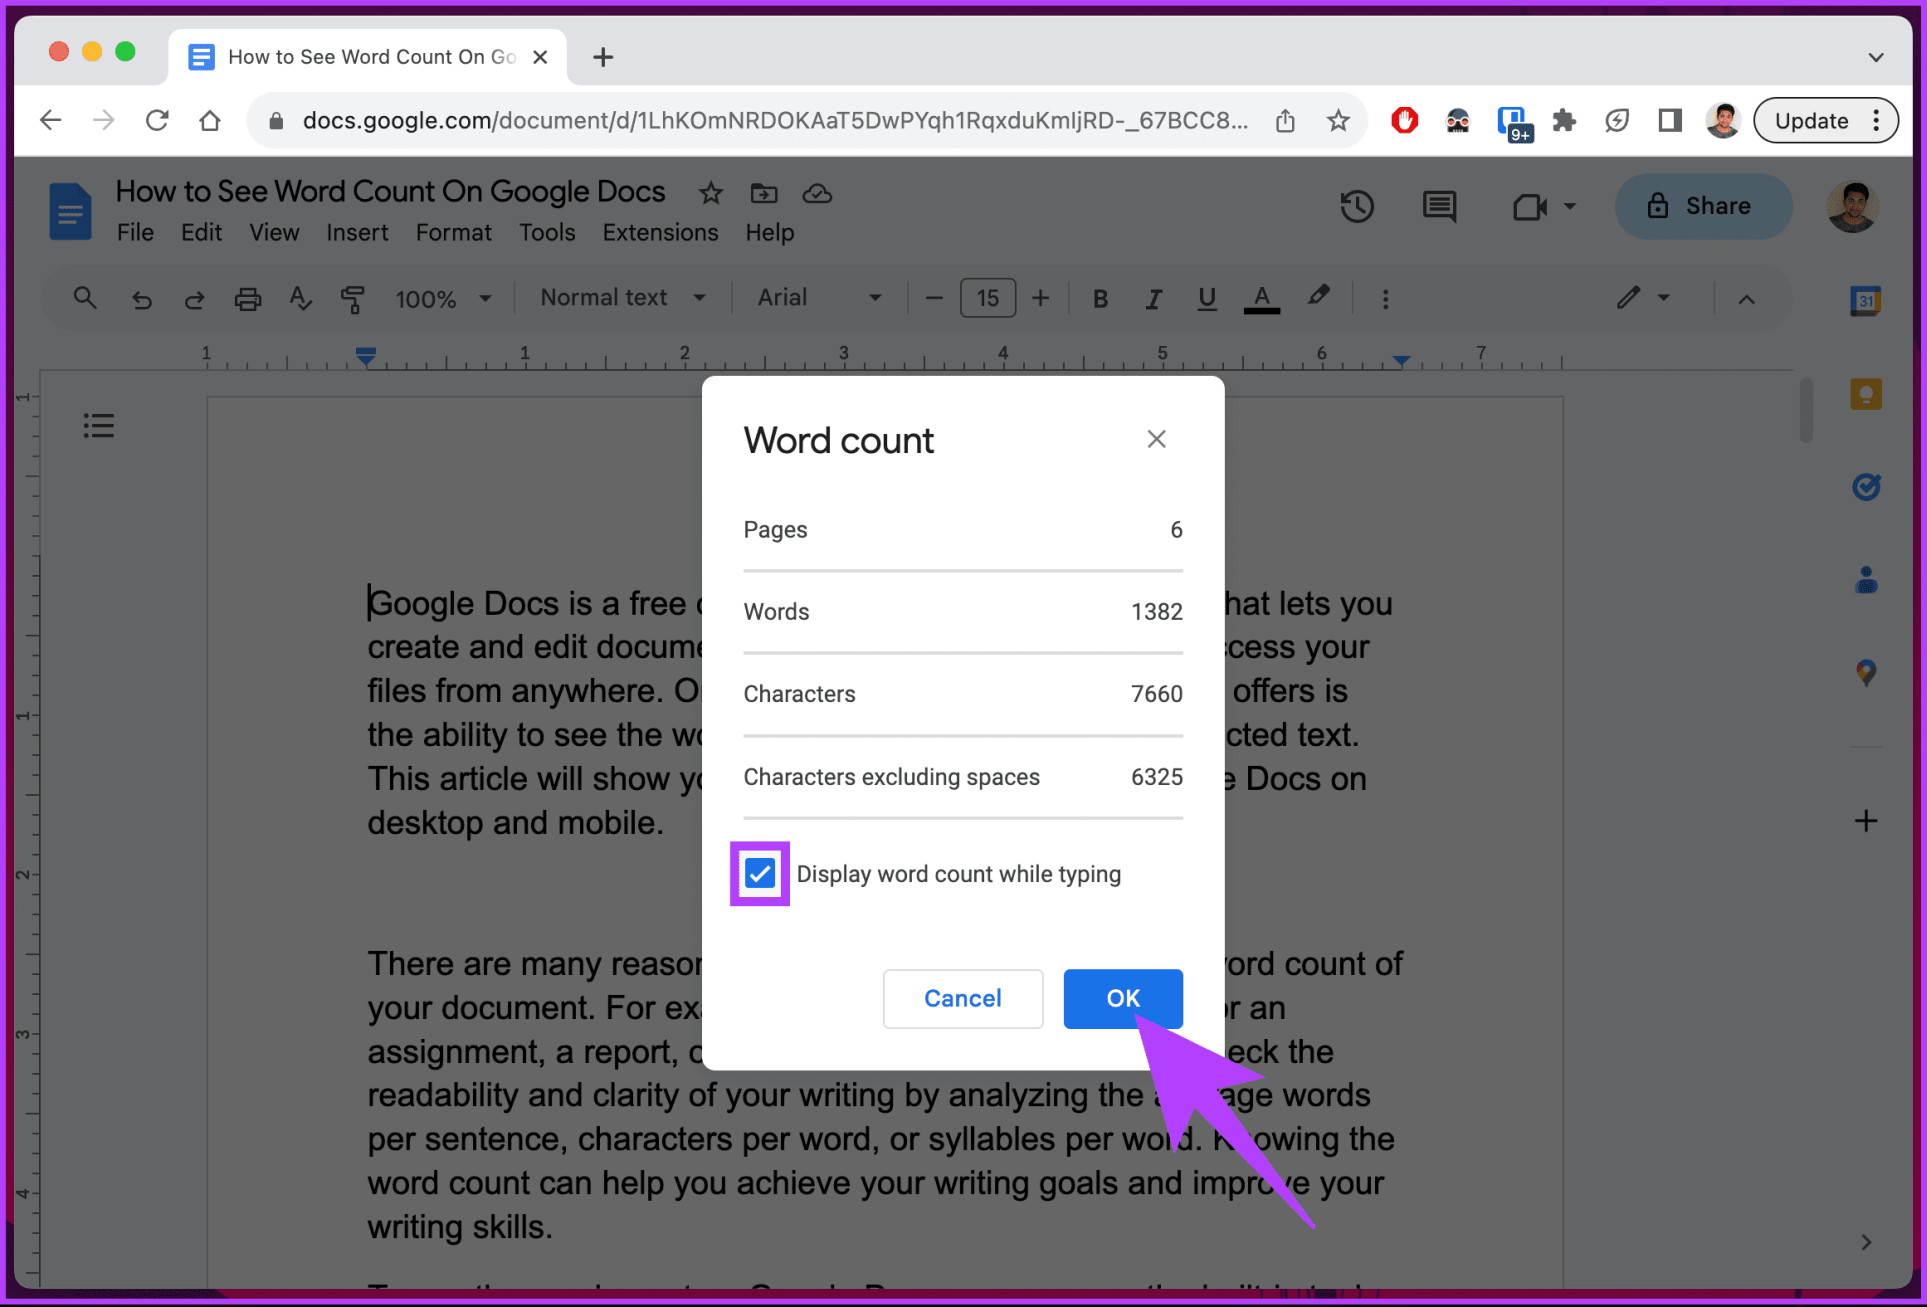Open version history clock icon
Image resolution: width=1927 pixels, height=1307 pixels.
coord(1356,207)
